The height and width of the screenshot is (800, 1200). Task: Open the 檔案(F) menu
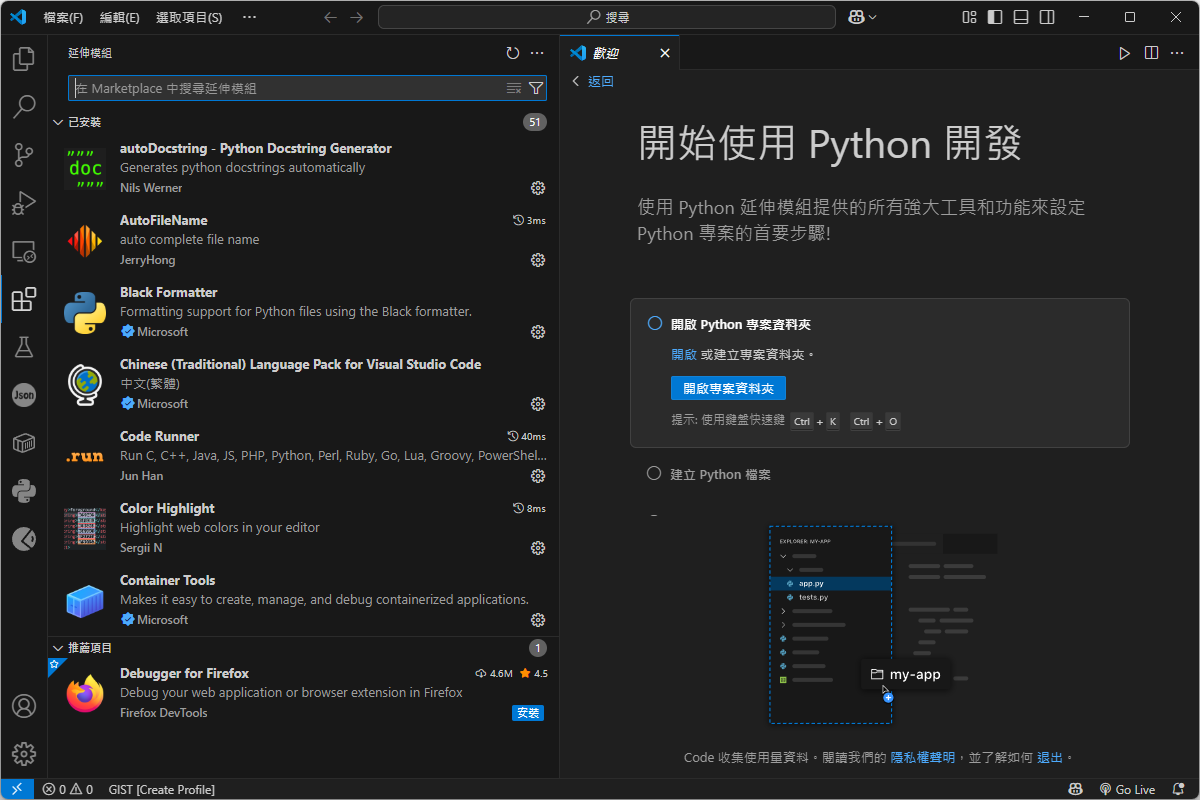click(64, 18)
